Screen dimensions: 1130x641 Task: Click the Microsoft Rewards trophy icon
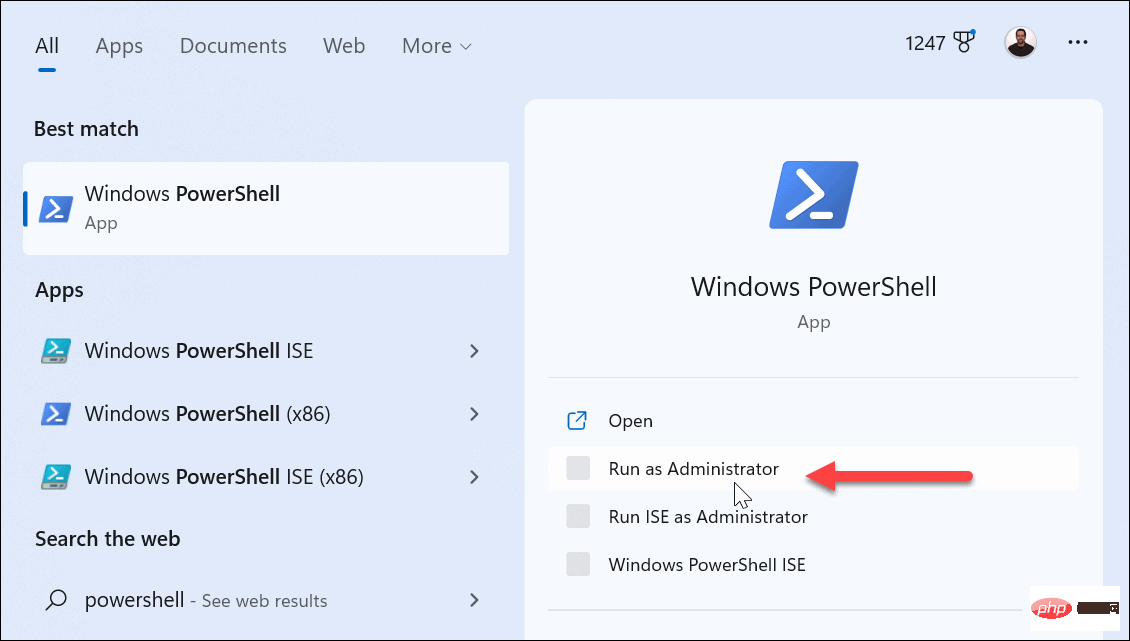963,41
